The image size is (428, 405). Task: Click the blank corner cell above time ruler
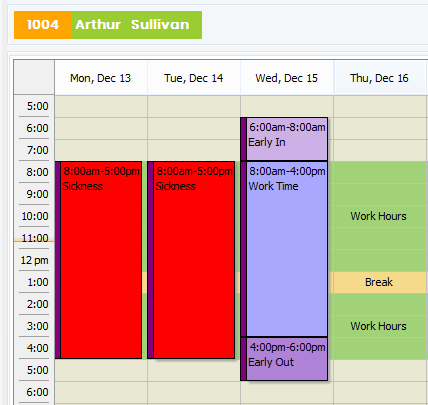[x=34, y=77]
